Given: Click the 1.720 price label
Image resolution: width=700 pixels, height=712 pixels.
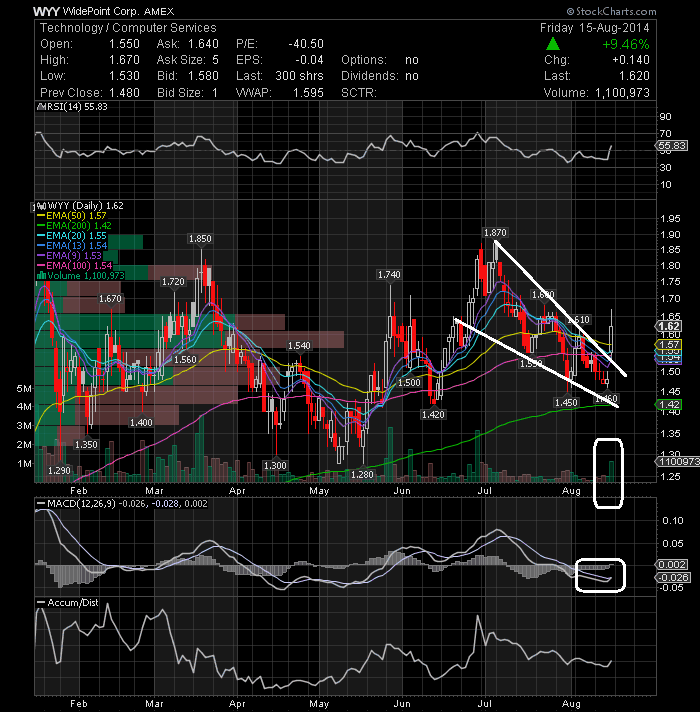Looking at the screenshot, I should (x=173, y=282).
